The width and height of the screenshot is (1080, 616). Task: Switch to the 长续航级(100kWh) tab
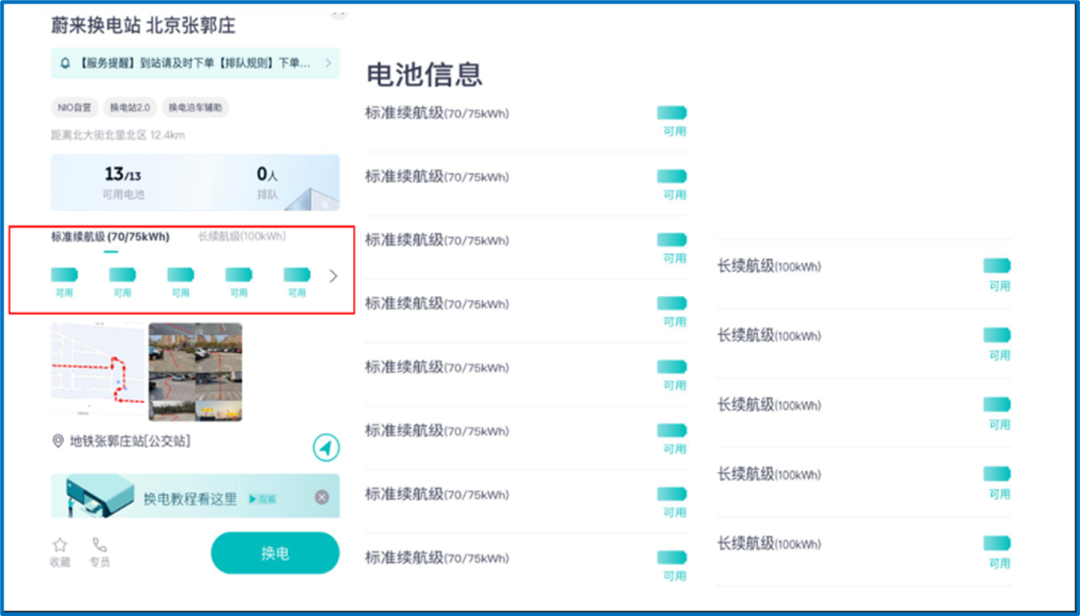point(242,236)
